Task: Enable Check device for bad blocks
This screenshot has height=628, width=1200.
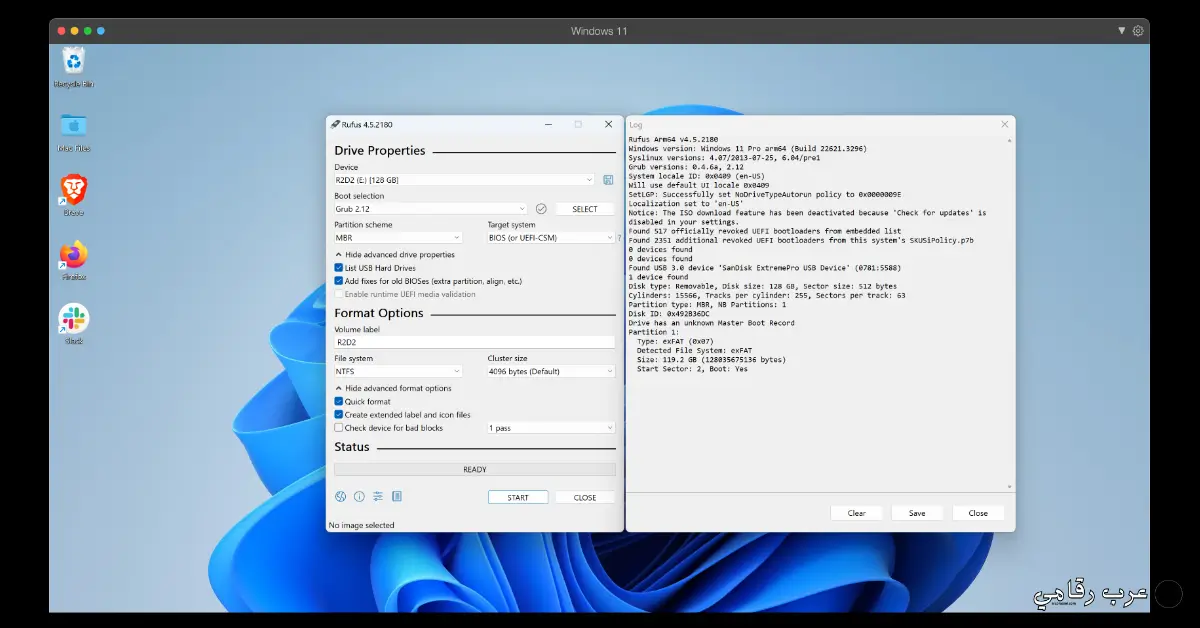Action: point(339,428)
